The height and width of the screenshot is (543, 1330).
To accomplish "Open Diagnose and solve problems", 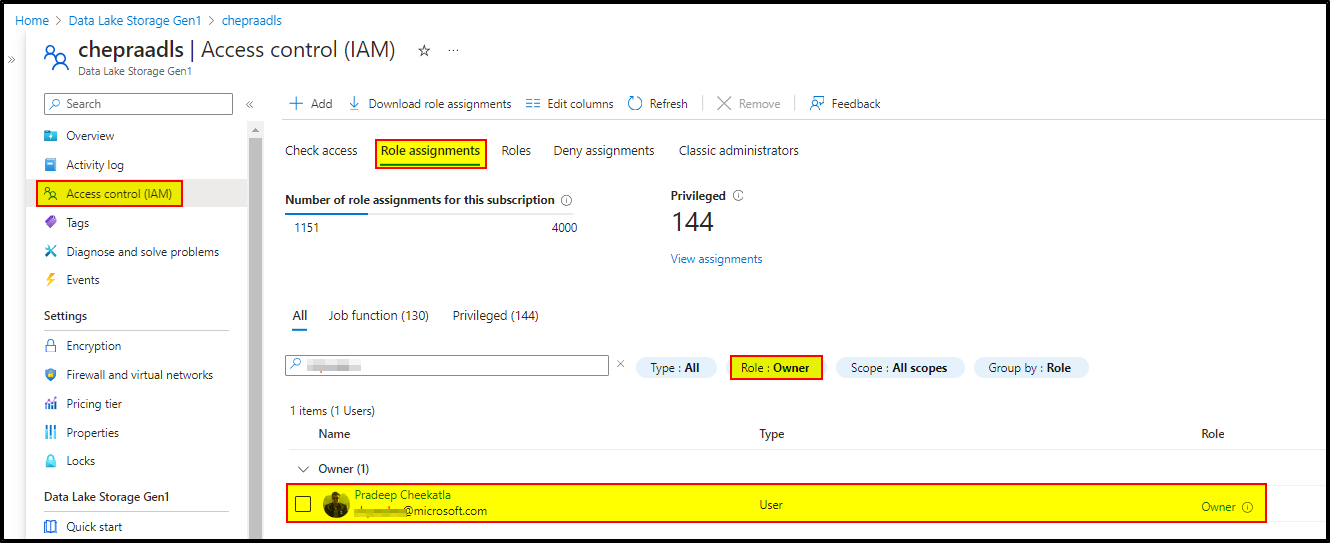I will click(143, 252).
